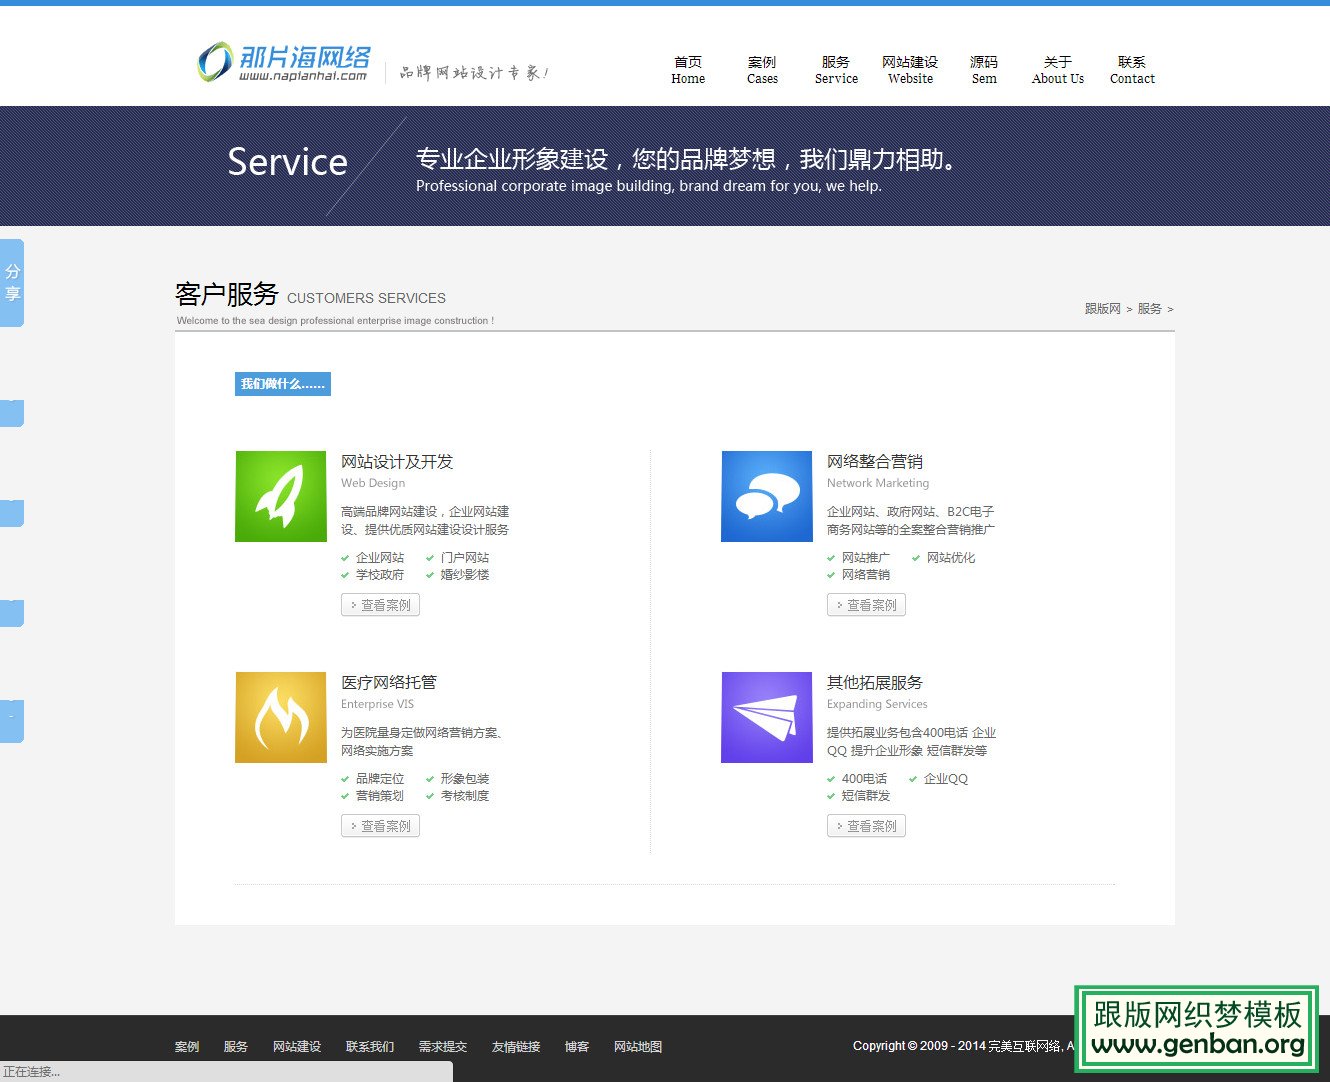Click the 那片海网络 logo icon

[x=214, y=62]
